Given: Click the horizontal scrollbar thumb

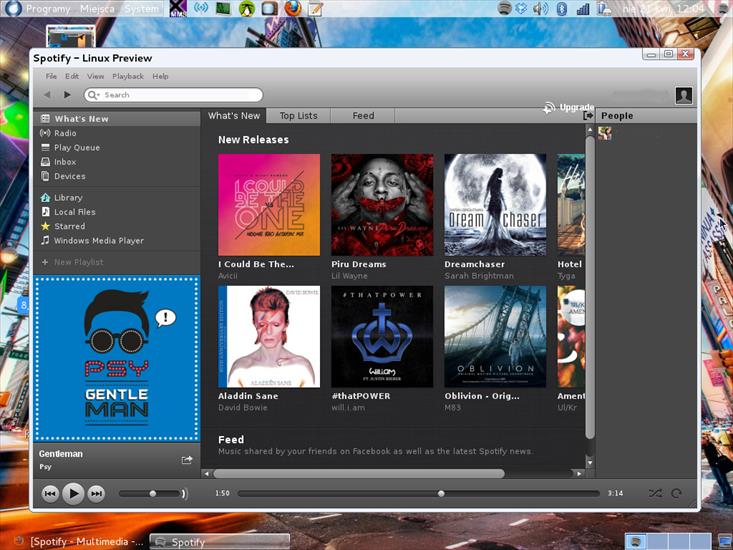Looking at the screenshot, I should tap(359, 473).
